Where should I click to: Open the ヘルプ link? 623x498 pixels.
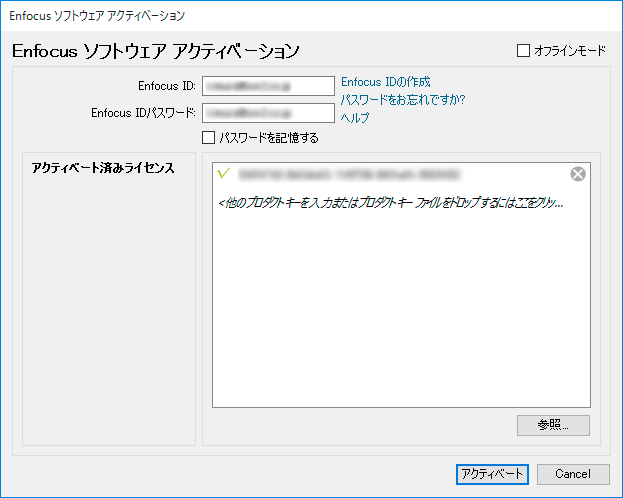355,117
